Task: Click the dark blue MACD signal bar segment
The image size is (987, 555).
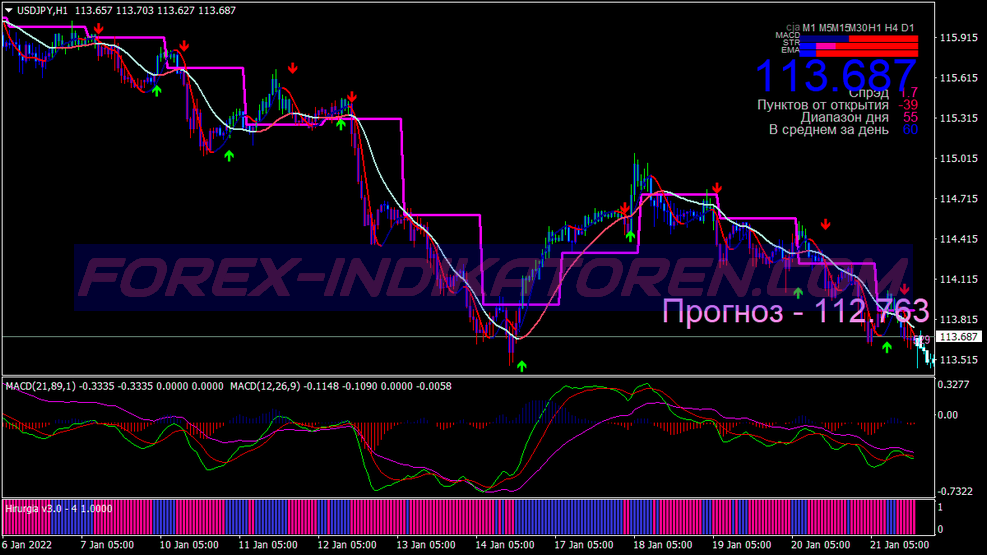Action: coord(824,39)
